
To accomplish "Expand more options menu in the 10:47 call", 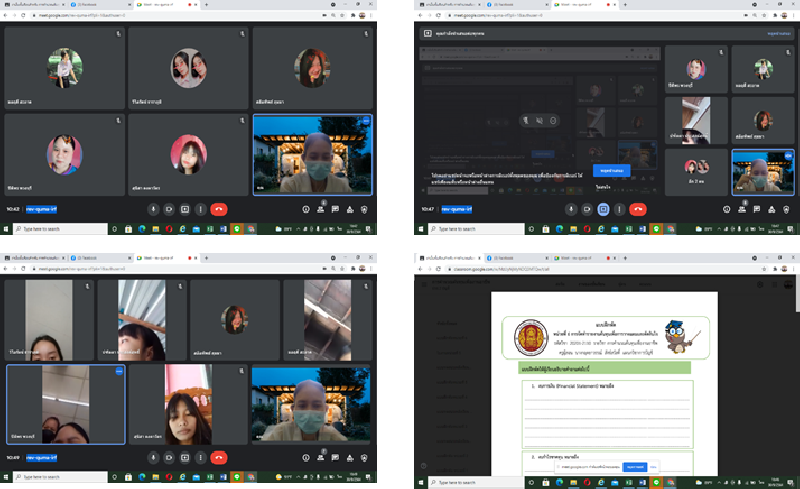I will 620,209.
